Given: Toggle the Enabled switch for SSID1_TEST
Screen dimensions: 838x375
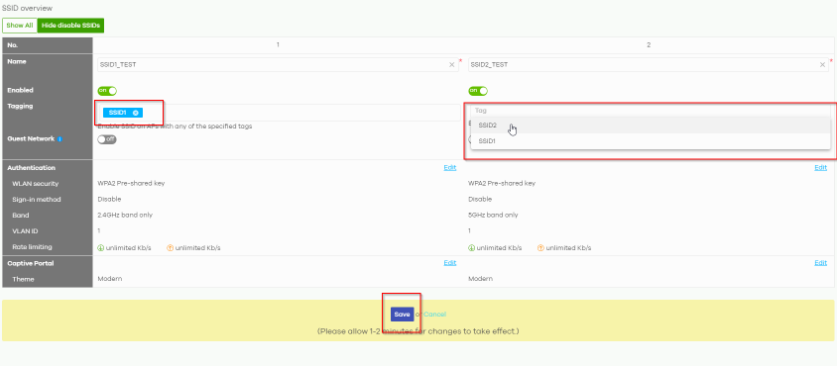Looking at the screenshot, I should point(107,91).
